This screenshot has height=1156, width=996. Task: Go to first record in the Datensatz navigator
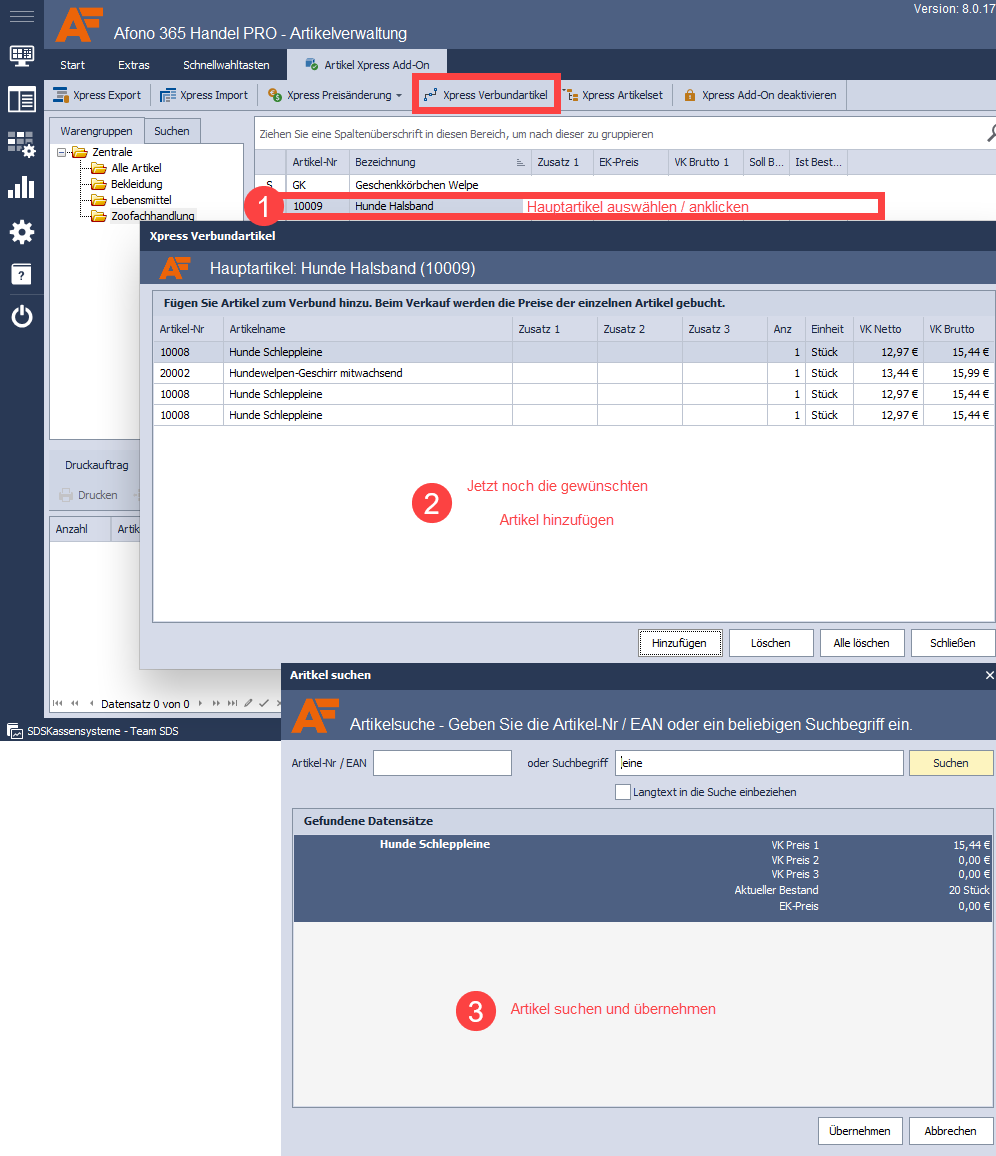click(58, 703)
